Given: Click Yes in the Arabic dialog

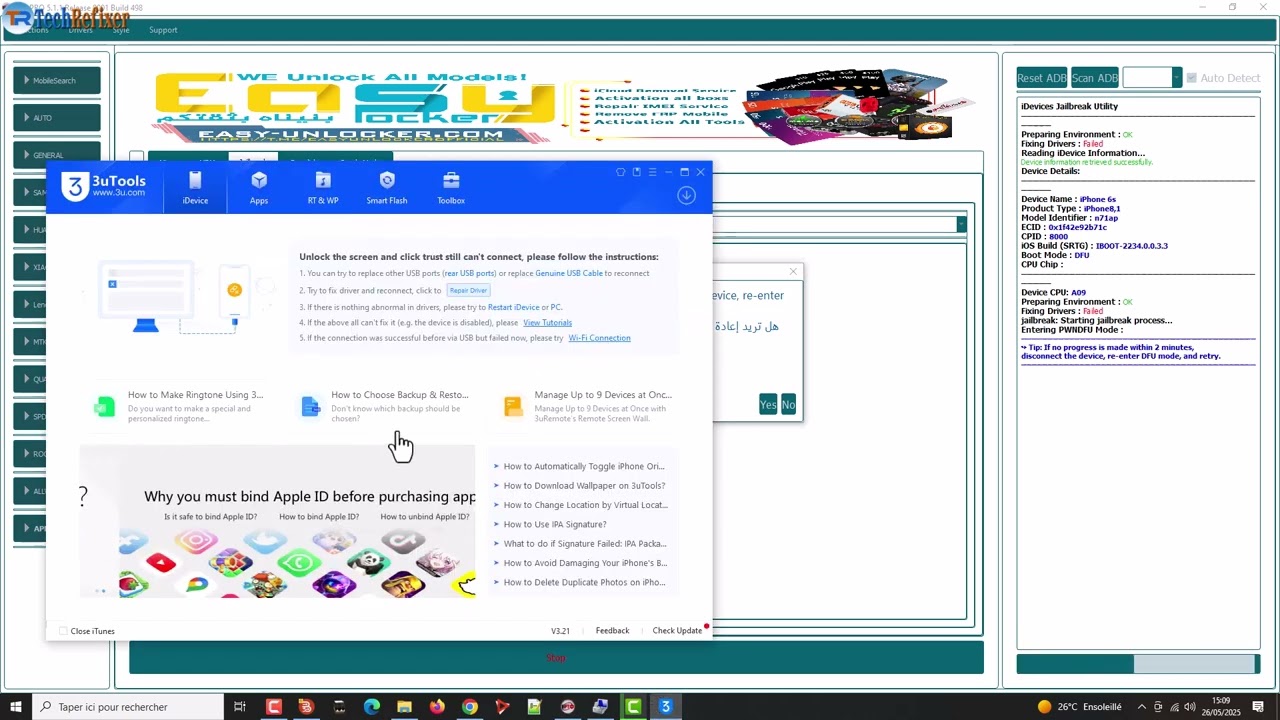Looking at the screenshot, I should (768, 405).
